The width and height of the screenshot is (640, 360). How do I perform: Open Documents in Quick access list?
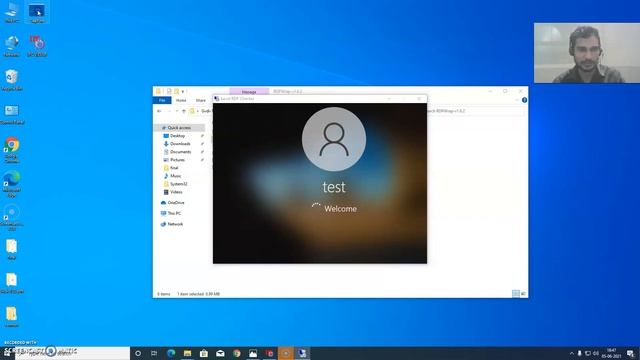tap(180, 152)
